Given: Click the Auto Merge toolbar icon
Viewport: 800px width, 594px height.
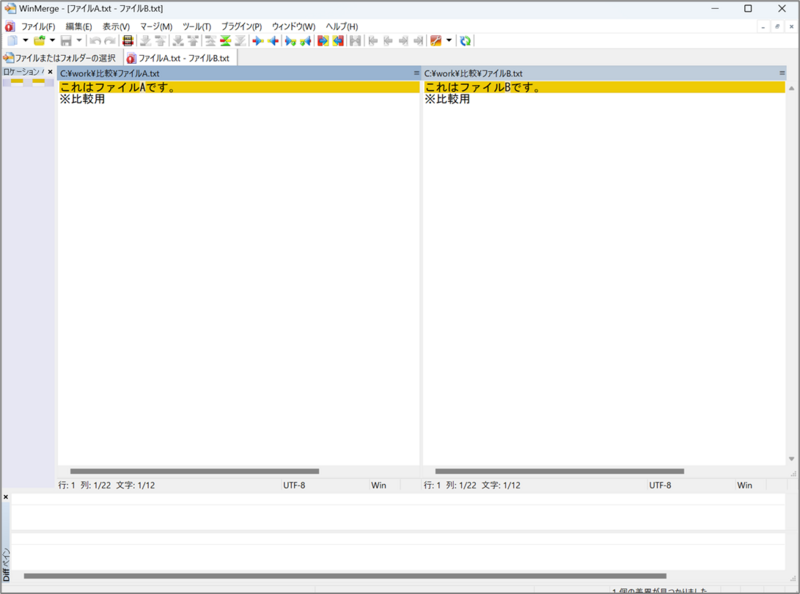Looking at the screenshot, I should pos(356,41).
